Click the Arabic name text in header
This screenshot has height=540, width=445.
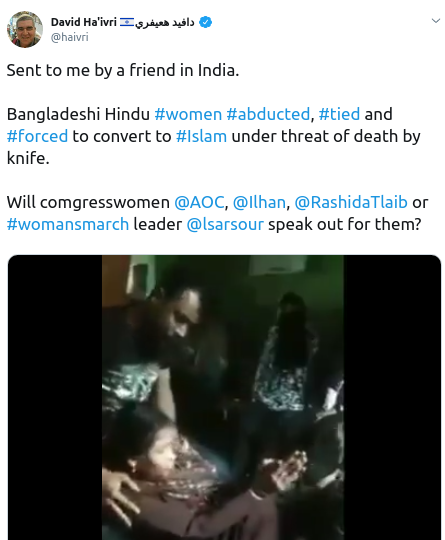(165, 22)
